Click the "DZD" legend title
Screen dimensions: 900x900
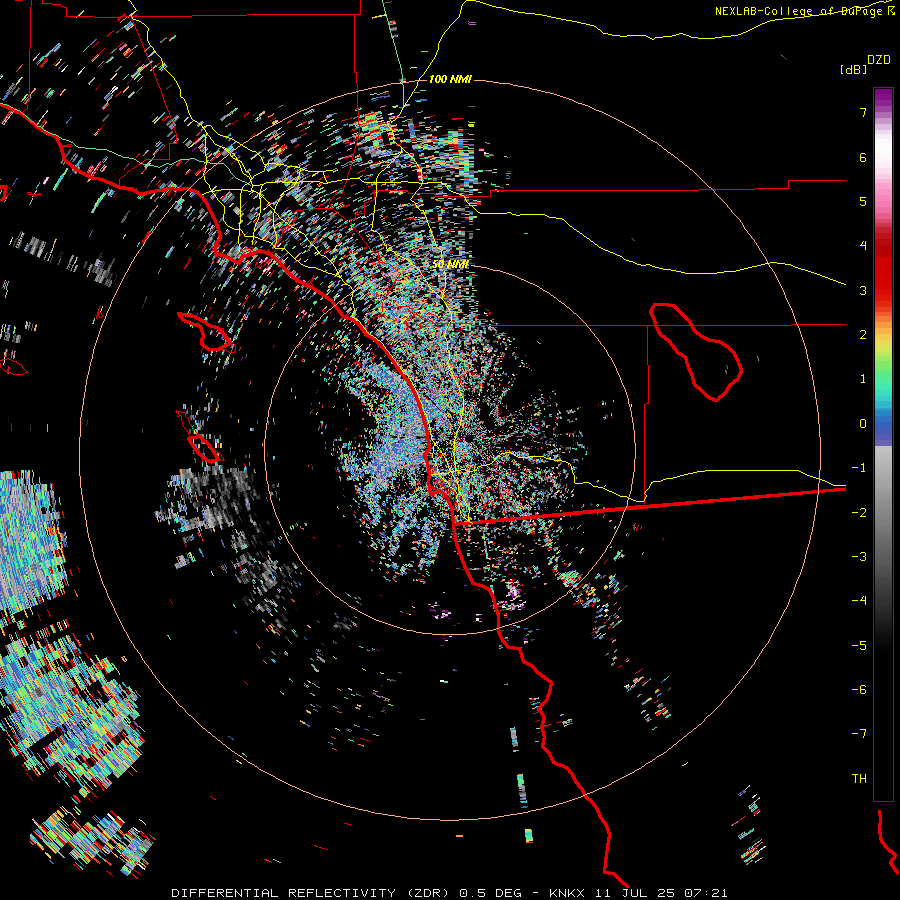pyautogui.click(x=878, y=60)
